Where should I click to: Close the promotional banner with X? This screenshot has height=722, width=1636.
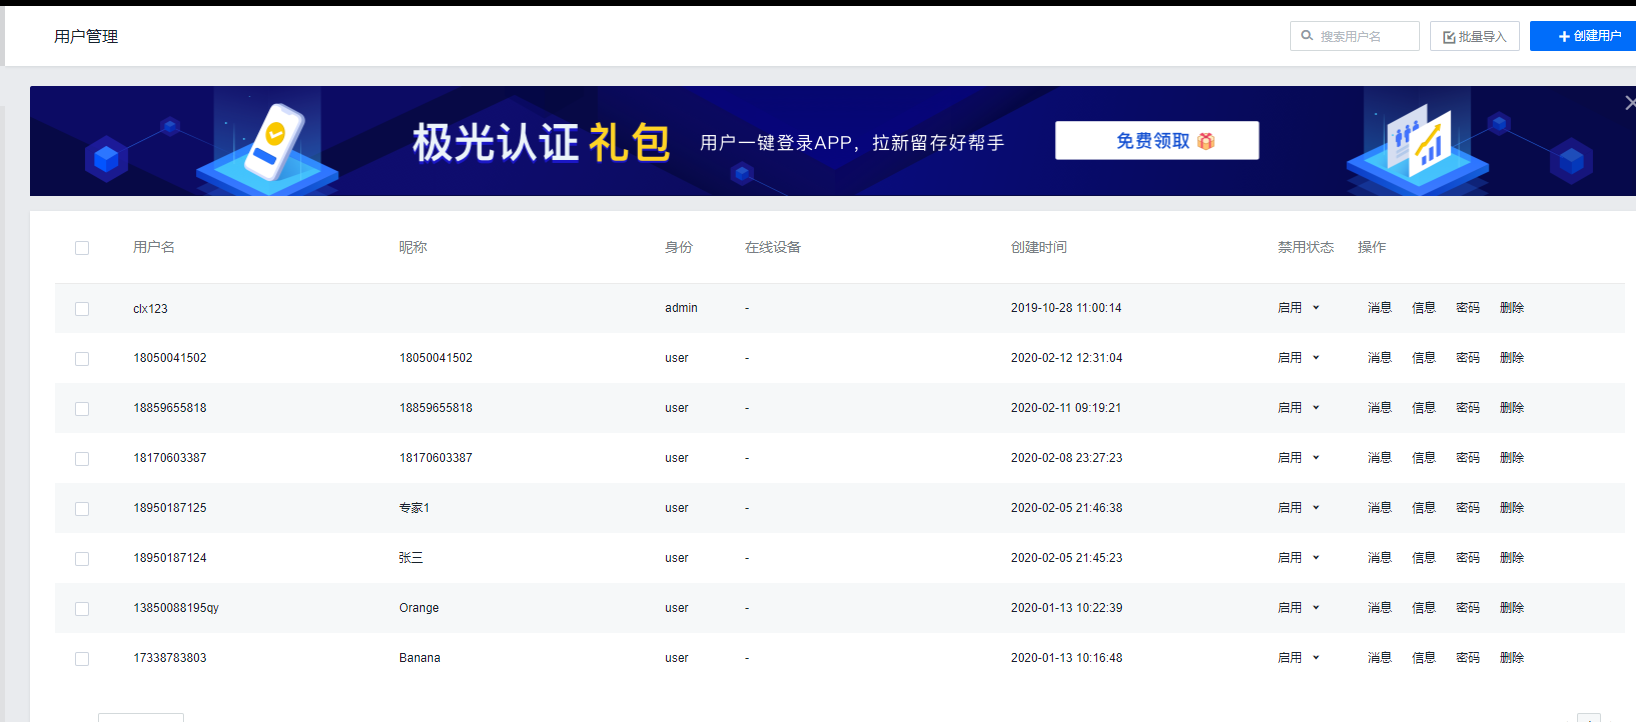tap(1629, 103)
